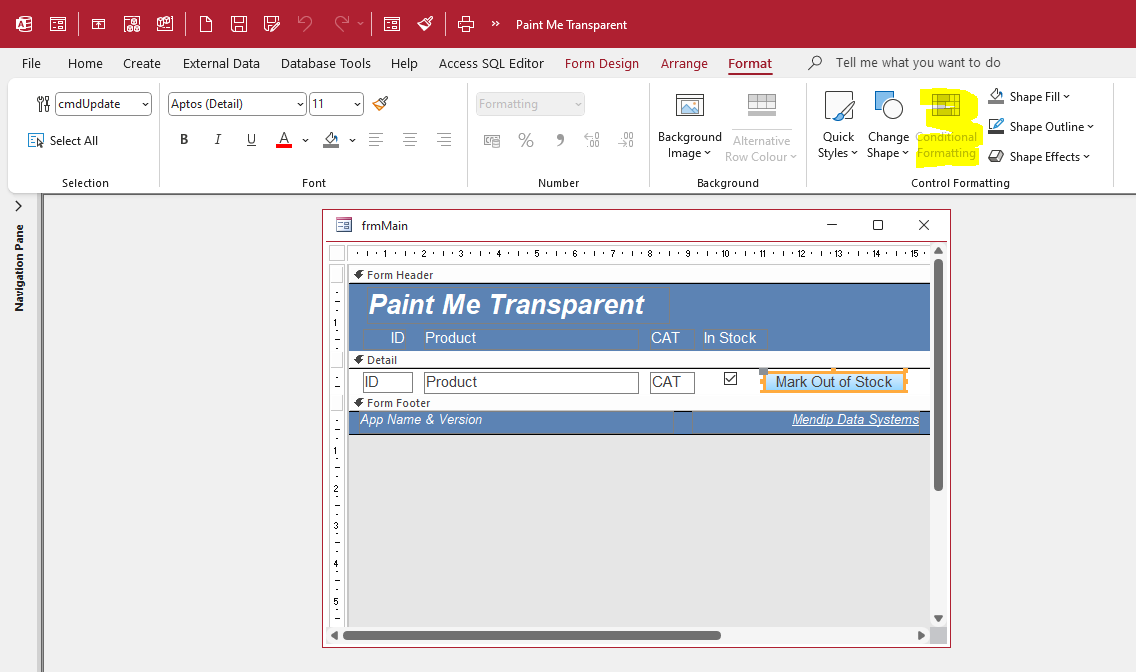
Task: Tick the In Stock checkbox in Detail
Action: (730, 379)
